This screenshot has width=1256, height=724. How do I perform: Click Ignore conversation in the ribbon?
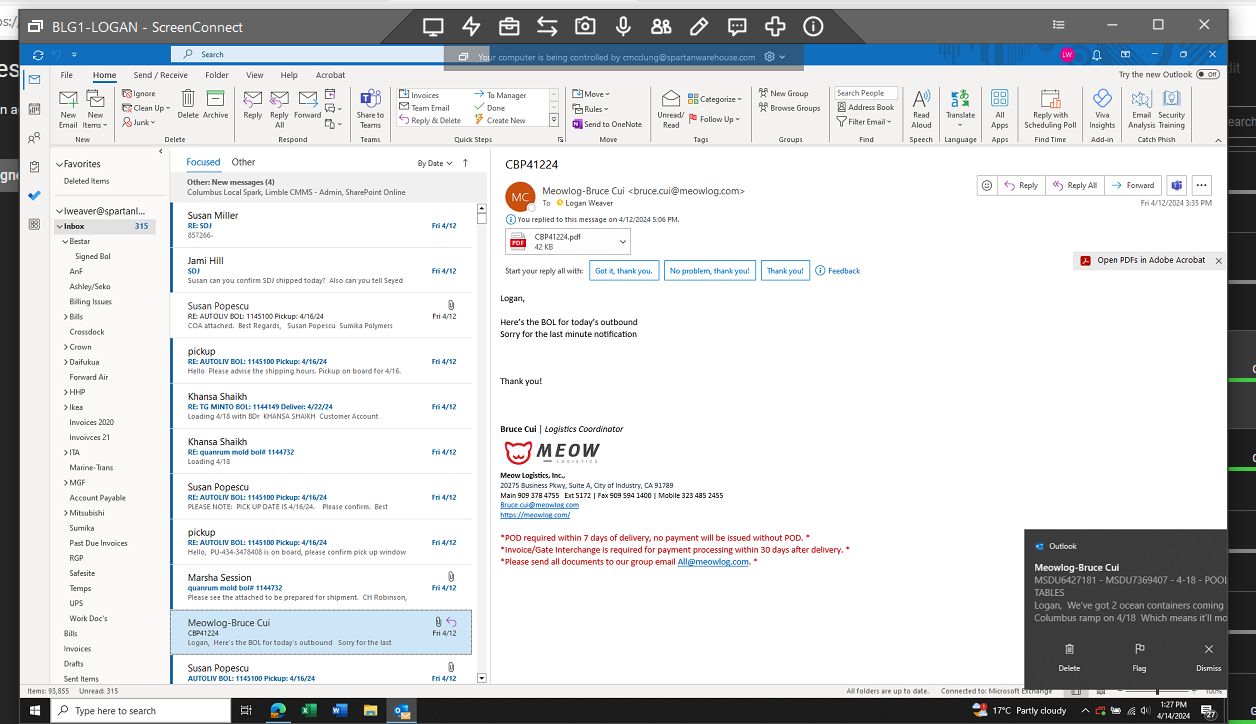tap(138, 94)
